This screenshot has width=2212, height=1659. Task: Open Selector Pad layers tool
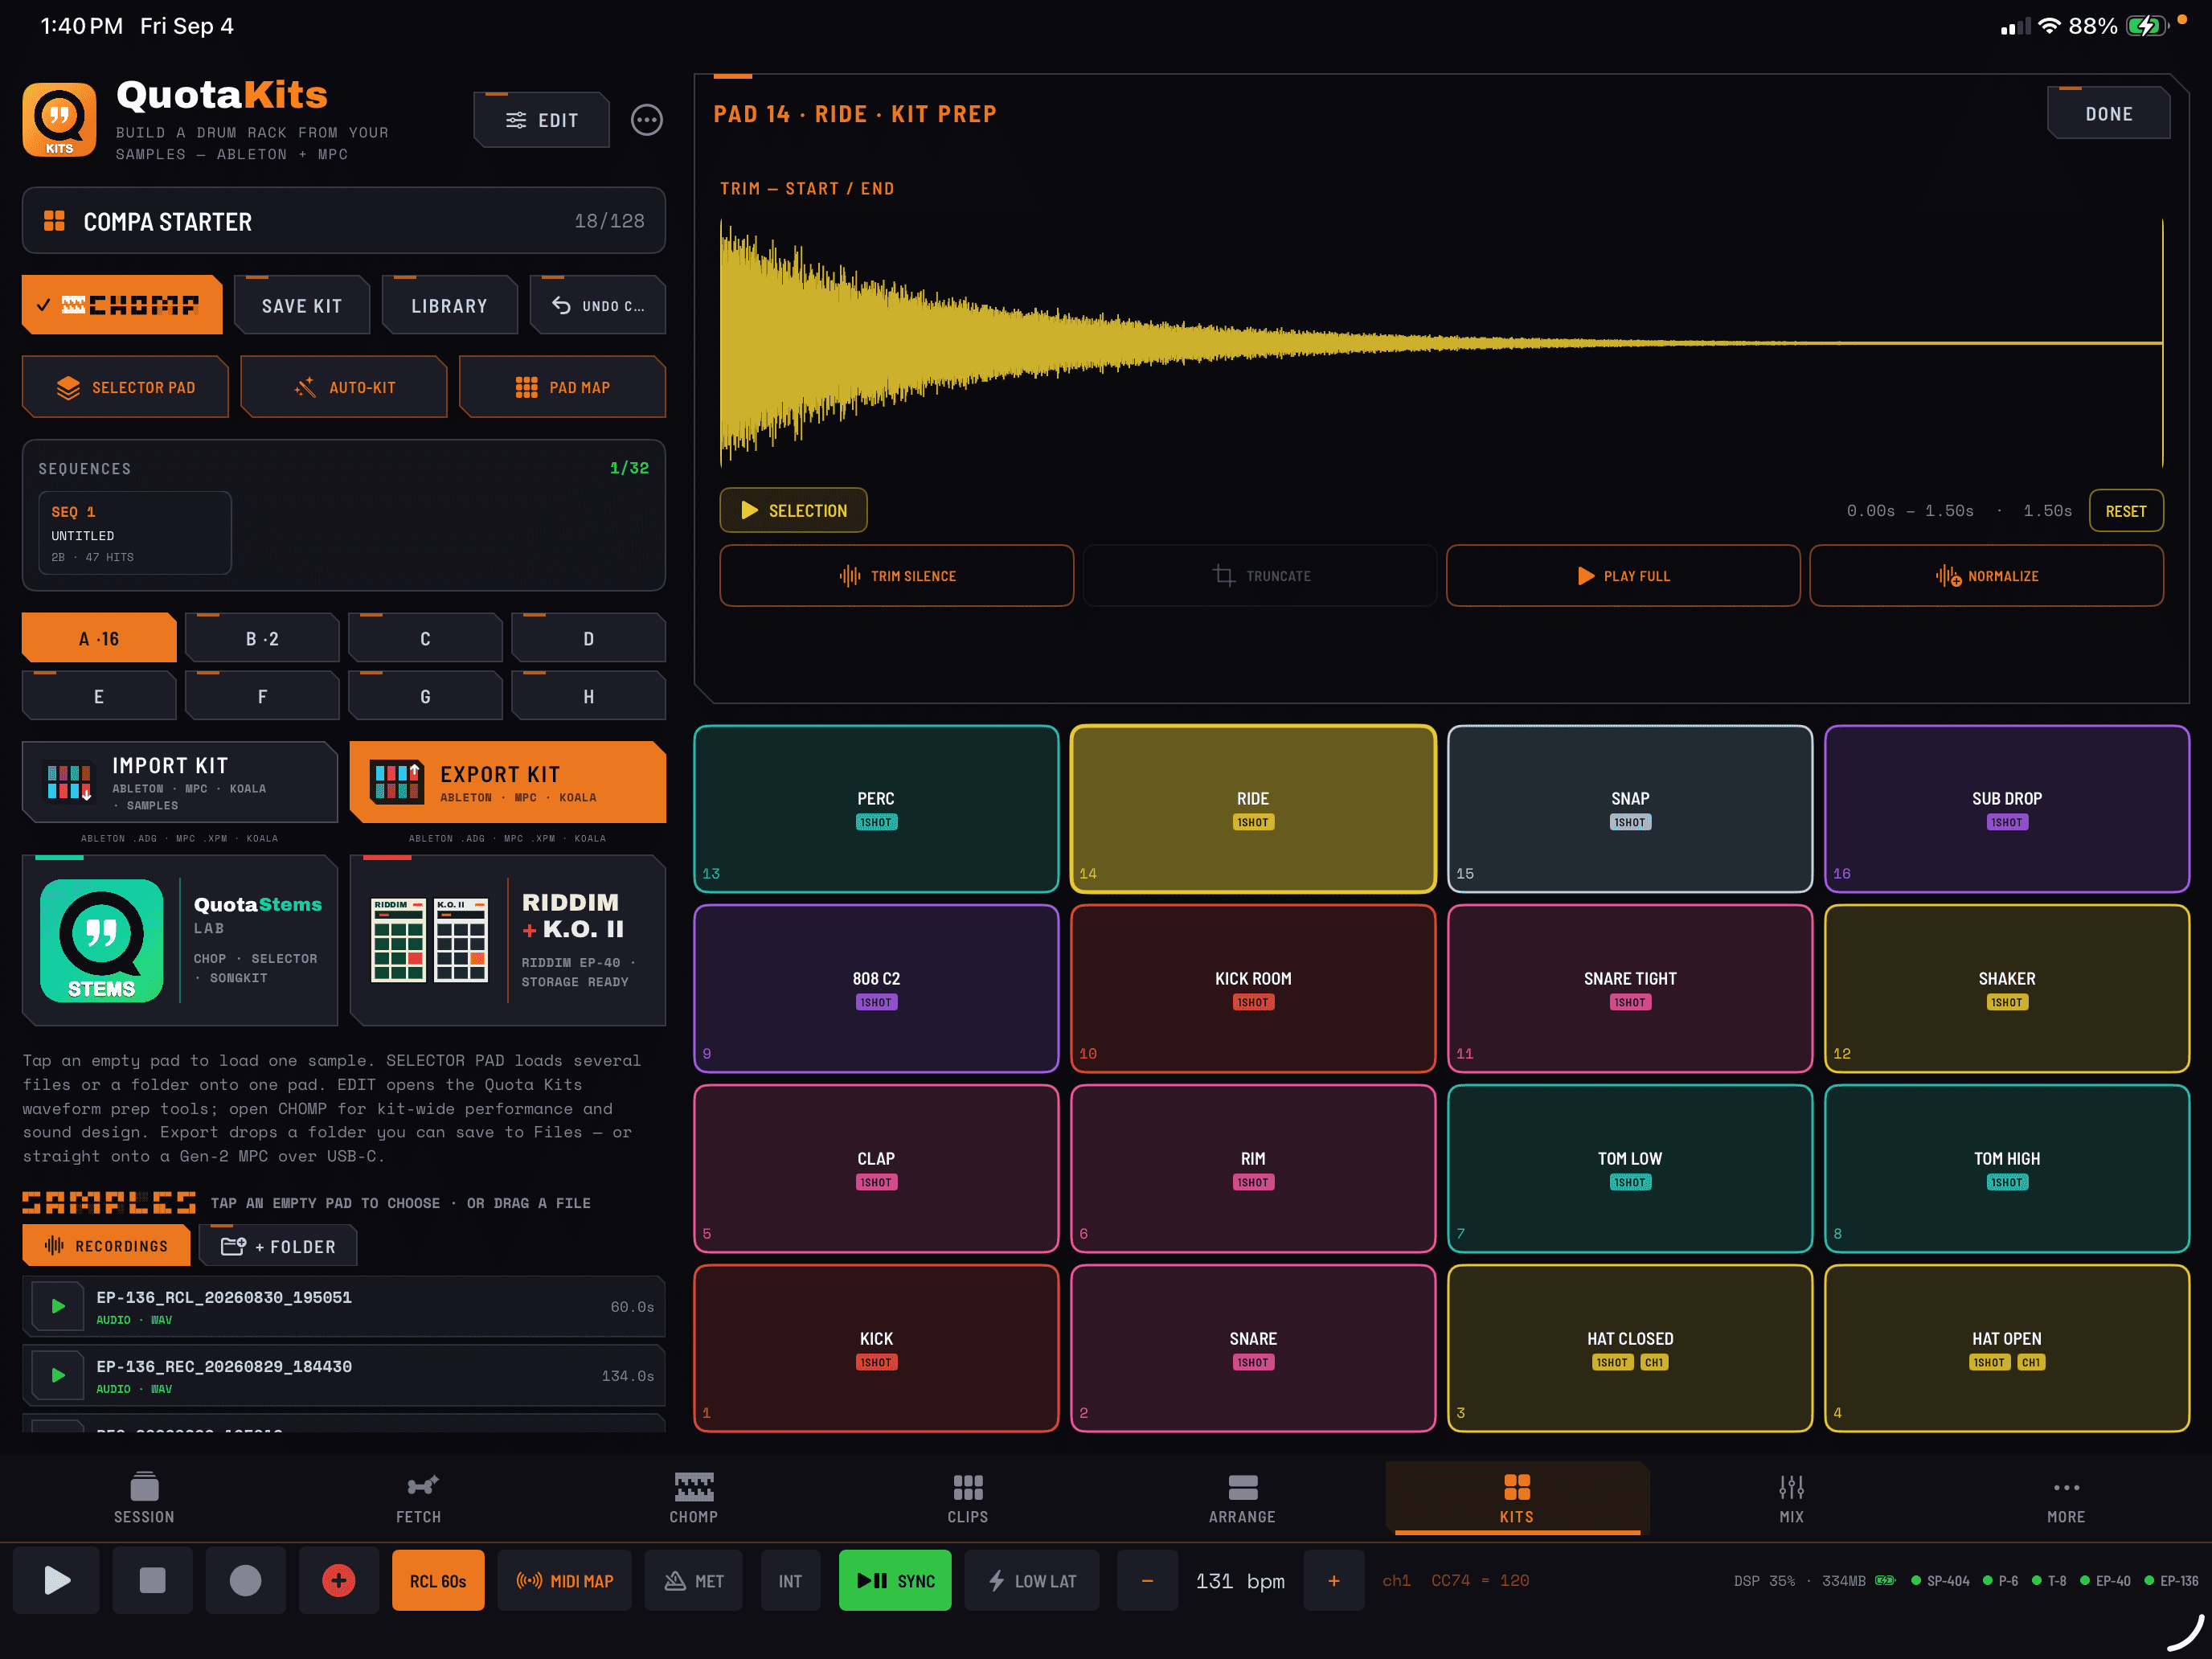[x=125, y=387]
